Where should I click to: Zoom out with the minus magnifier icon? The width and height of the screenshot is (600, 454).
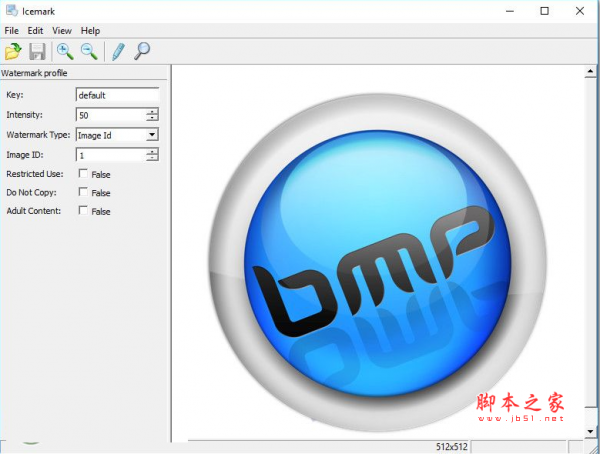click(89, 51)
